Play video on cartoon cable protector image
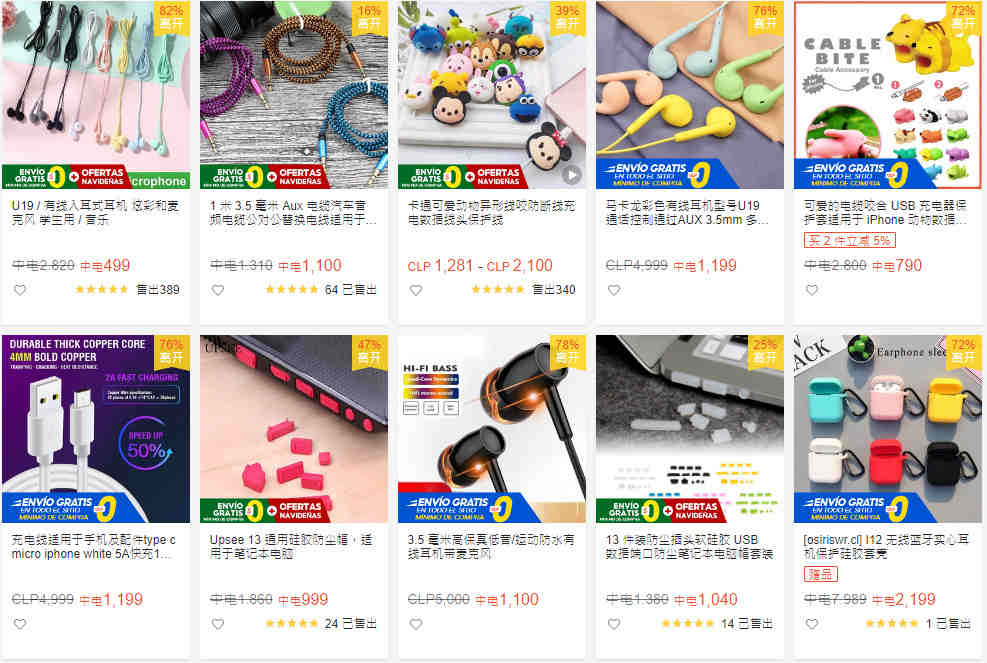This screenshot has height=663, width=987. tap(572, 175)
